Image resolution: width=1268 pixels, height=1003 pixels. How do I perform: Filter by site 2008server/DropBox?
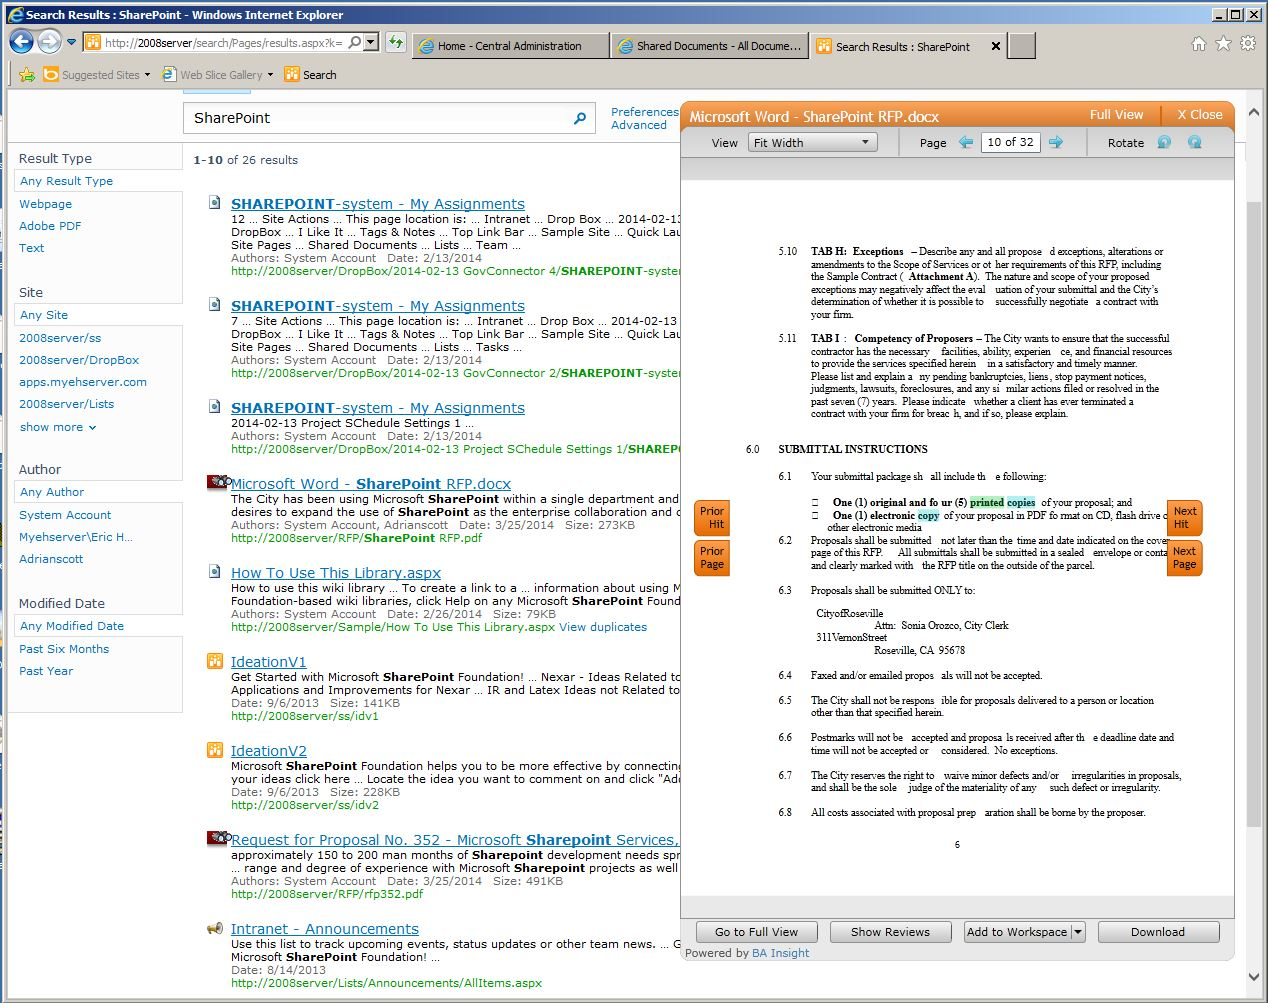[x=79, y=360]
